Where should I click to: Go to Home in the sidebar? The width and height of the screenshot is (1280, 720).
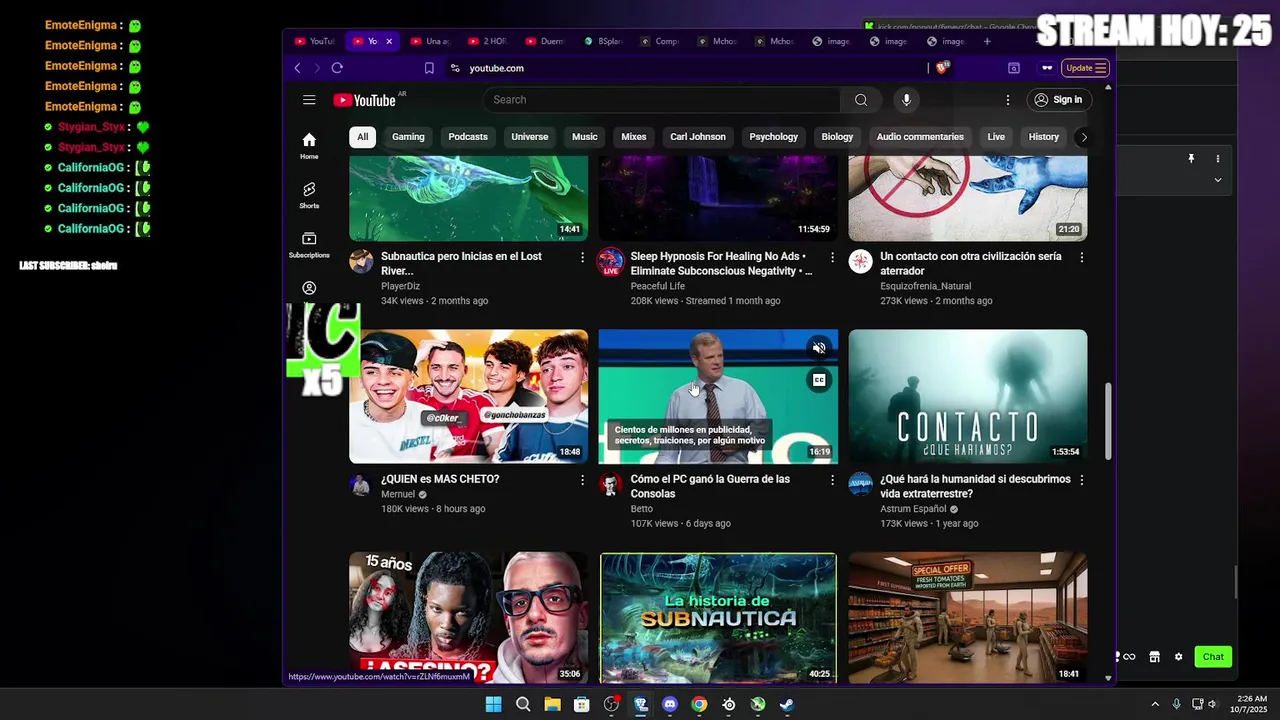point(309,146)
